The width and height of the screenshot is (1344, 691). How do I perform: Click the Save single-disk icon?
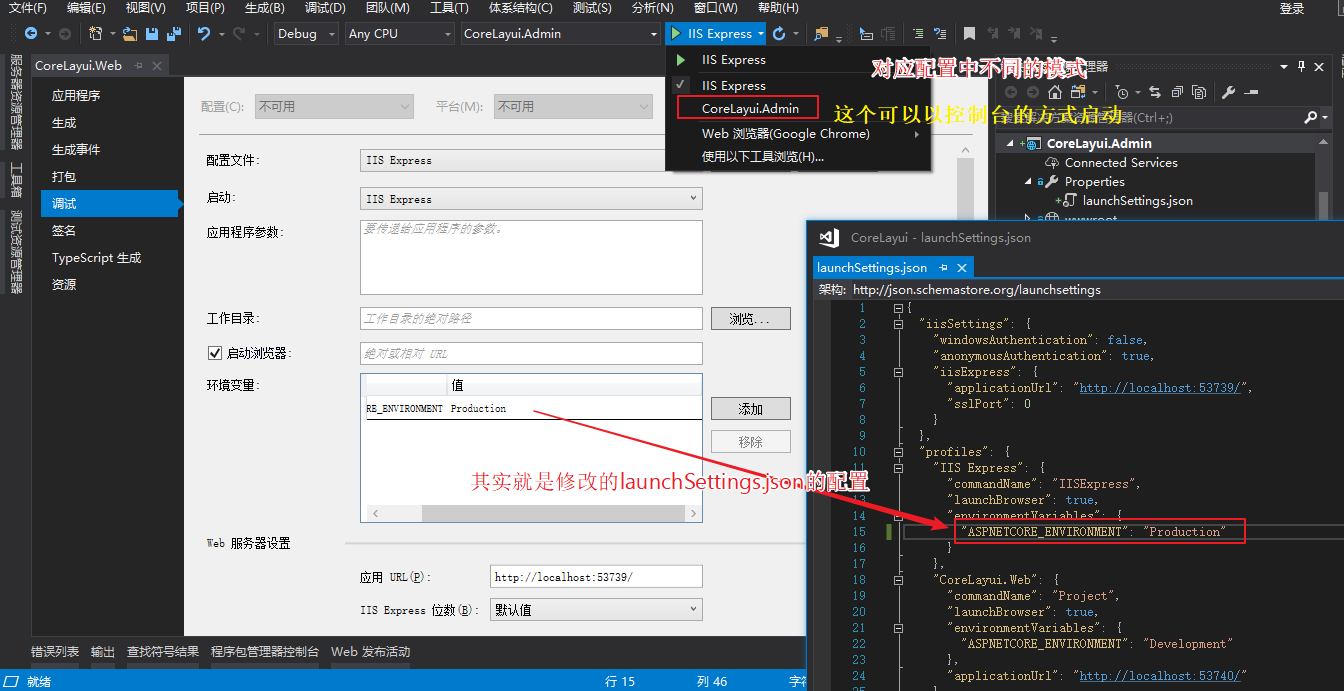[x=152, y=34]
